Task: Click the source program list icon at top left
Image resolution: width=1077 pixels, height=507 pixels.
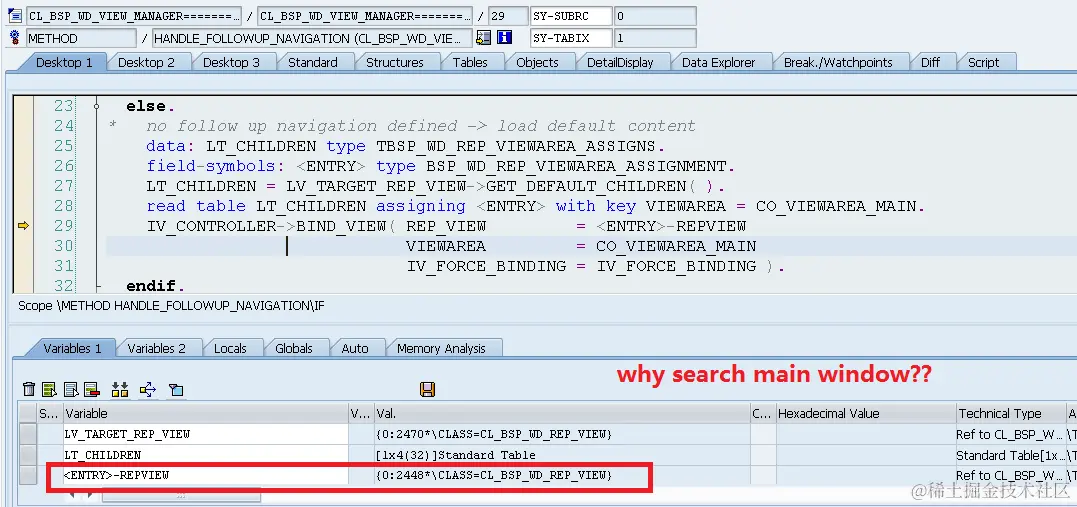Action: click(14, 15)
